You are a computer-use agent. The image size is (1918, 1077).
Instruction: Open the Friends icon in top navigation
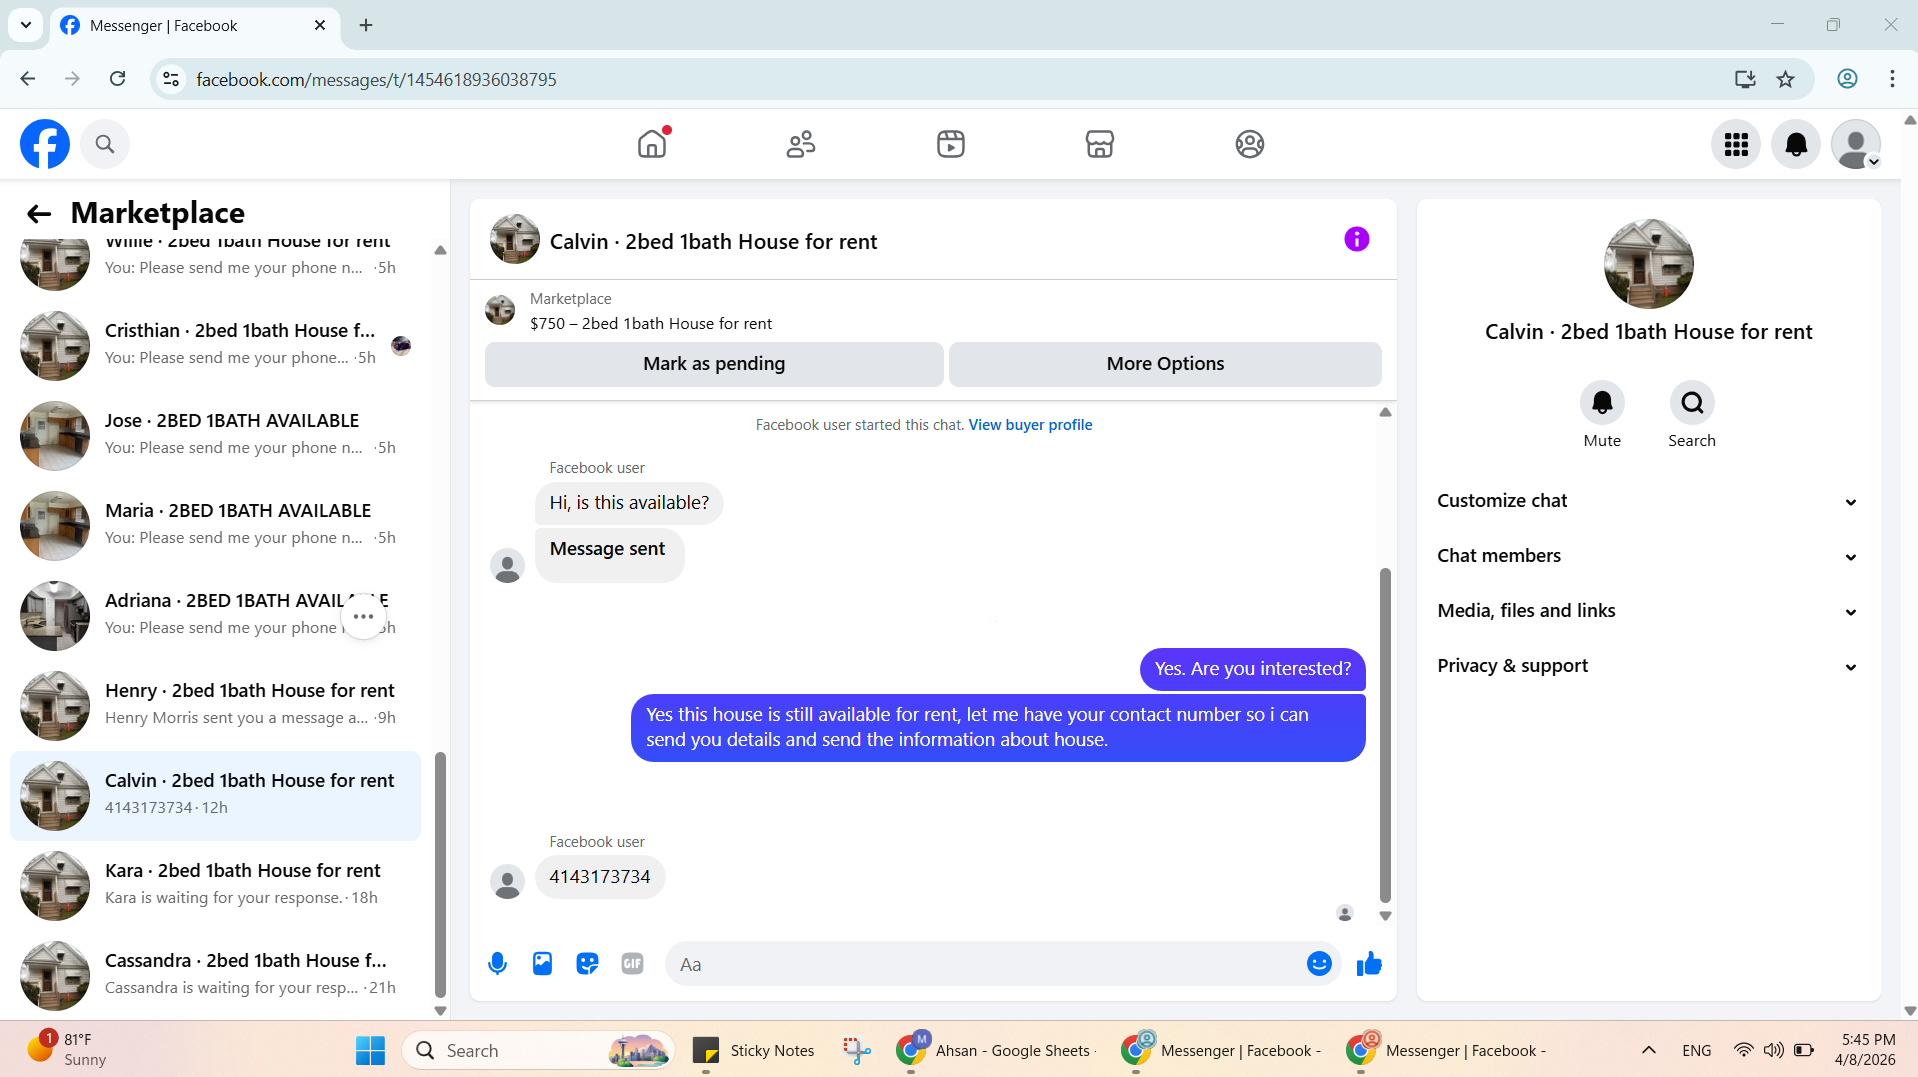click(x=801, y=144)
